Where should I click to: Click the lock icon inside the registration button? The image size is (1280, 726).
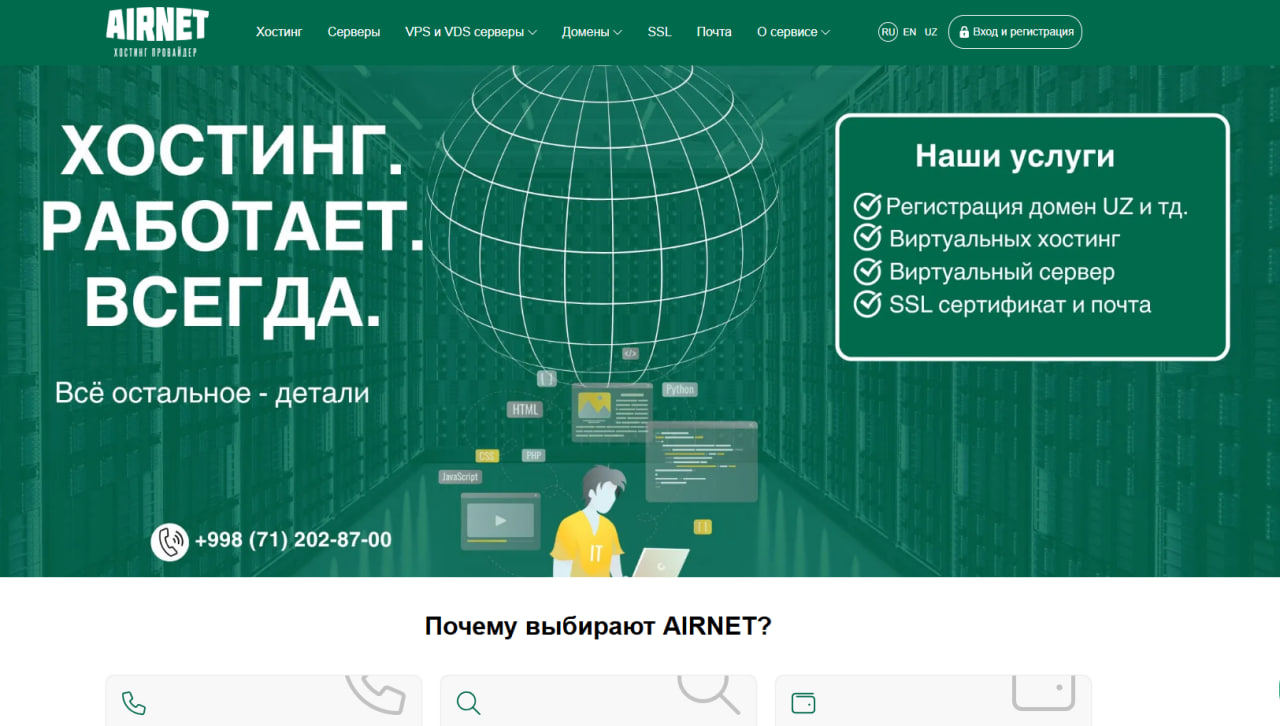(962, 31)
